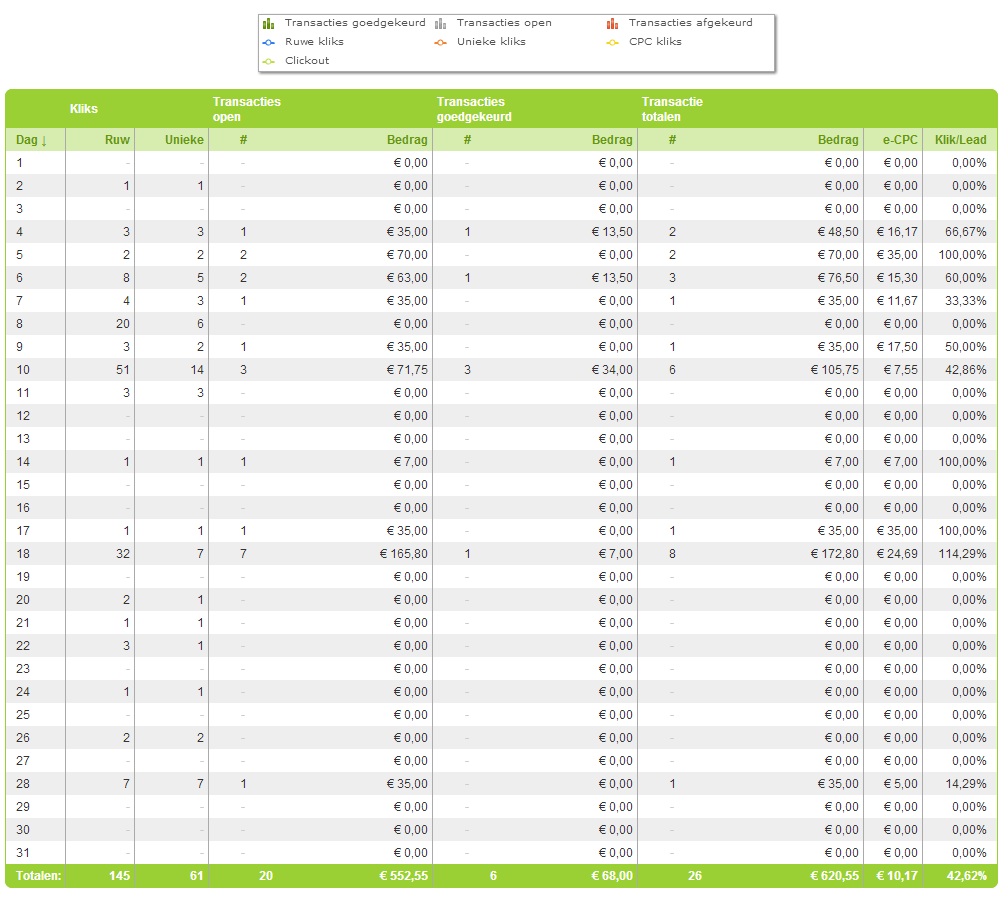Image resolution: width=1008 pixels, height=900 pixels.
Task: Click the Clickout line marker icon
Action: 269,62
